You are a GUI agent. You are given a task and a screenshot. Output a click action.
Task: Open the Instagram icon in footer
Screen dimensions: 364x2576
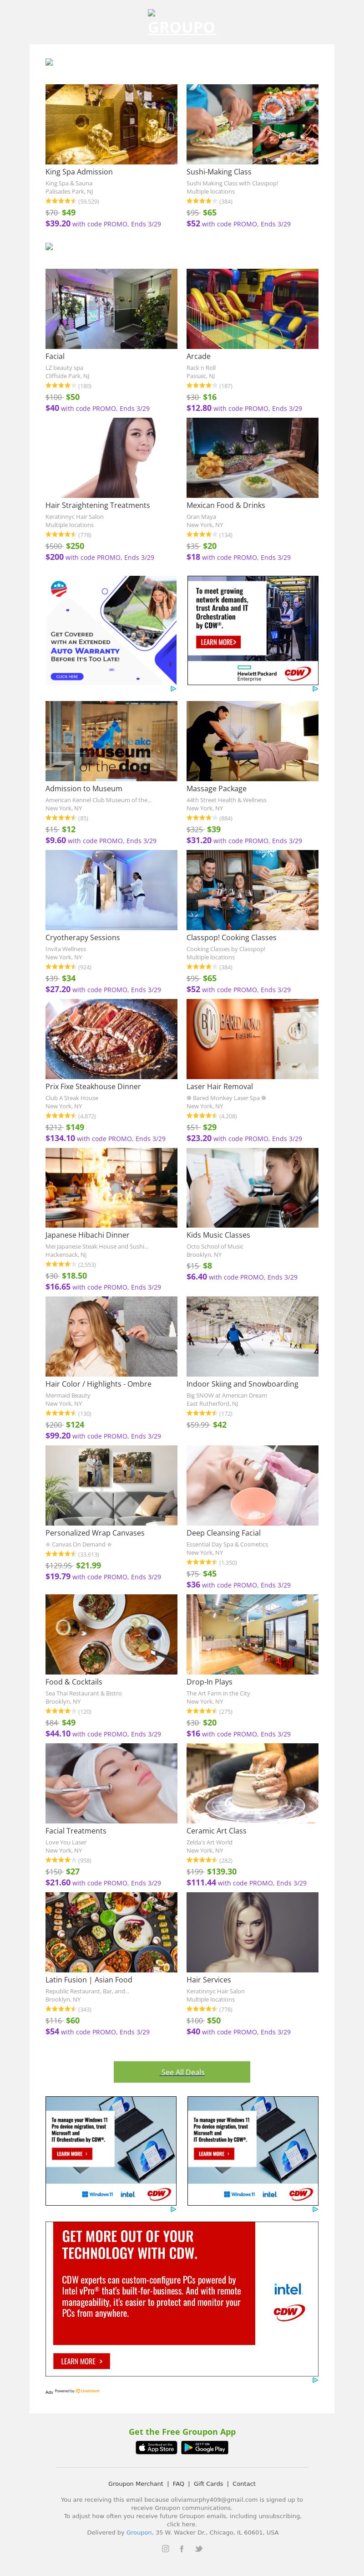pyautogui.click(x=165, y=2548)
